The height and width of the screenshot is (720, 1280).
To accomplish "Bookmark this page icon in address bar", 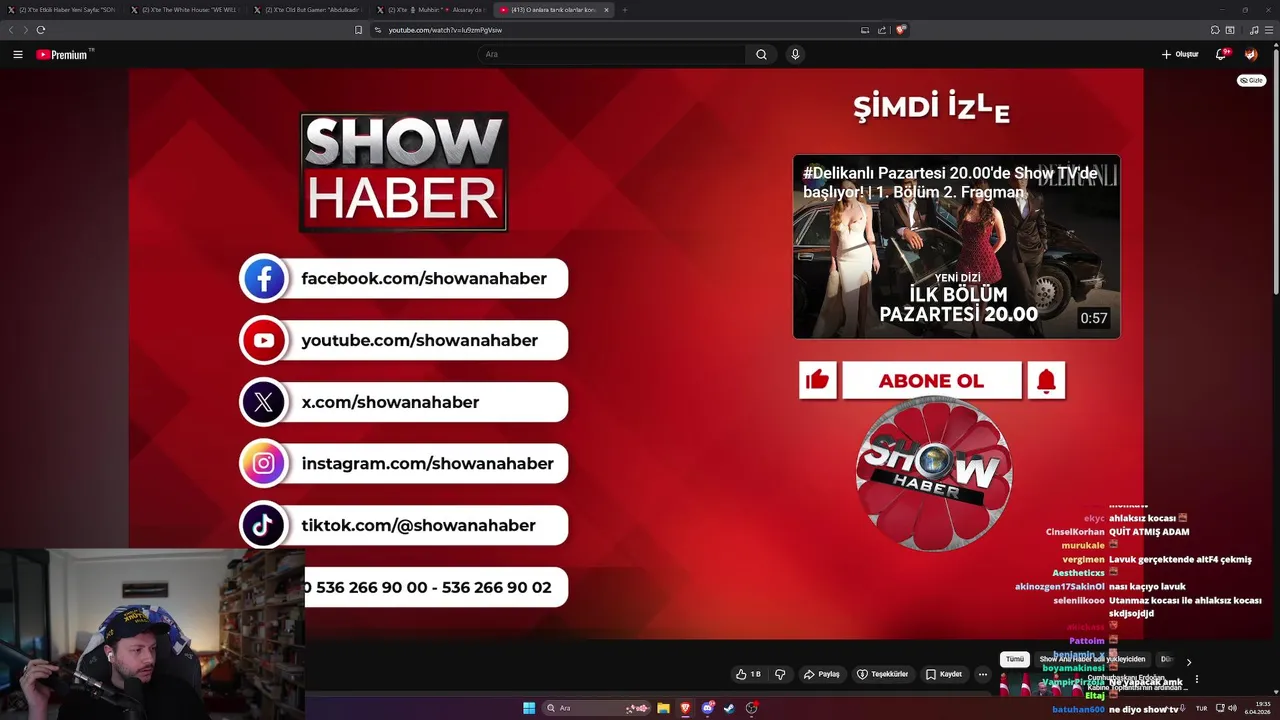I will (x=358, y=30).
